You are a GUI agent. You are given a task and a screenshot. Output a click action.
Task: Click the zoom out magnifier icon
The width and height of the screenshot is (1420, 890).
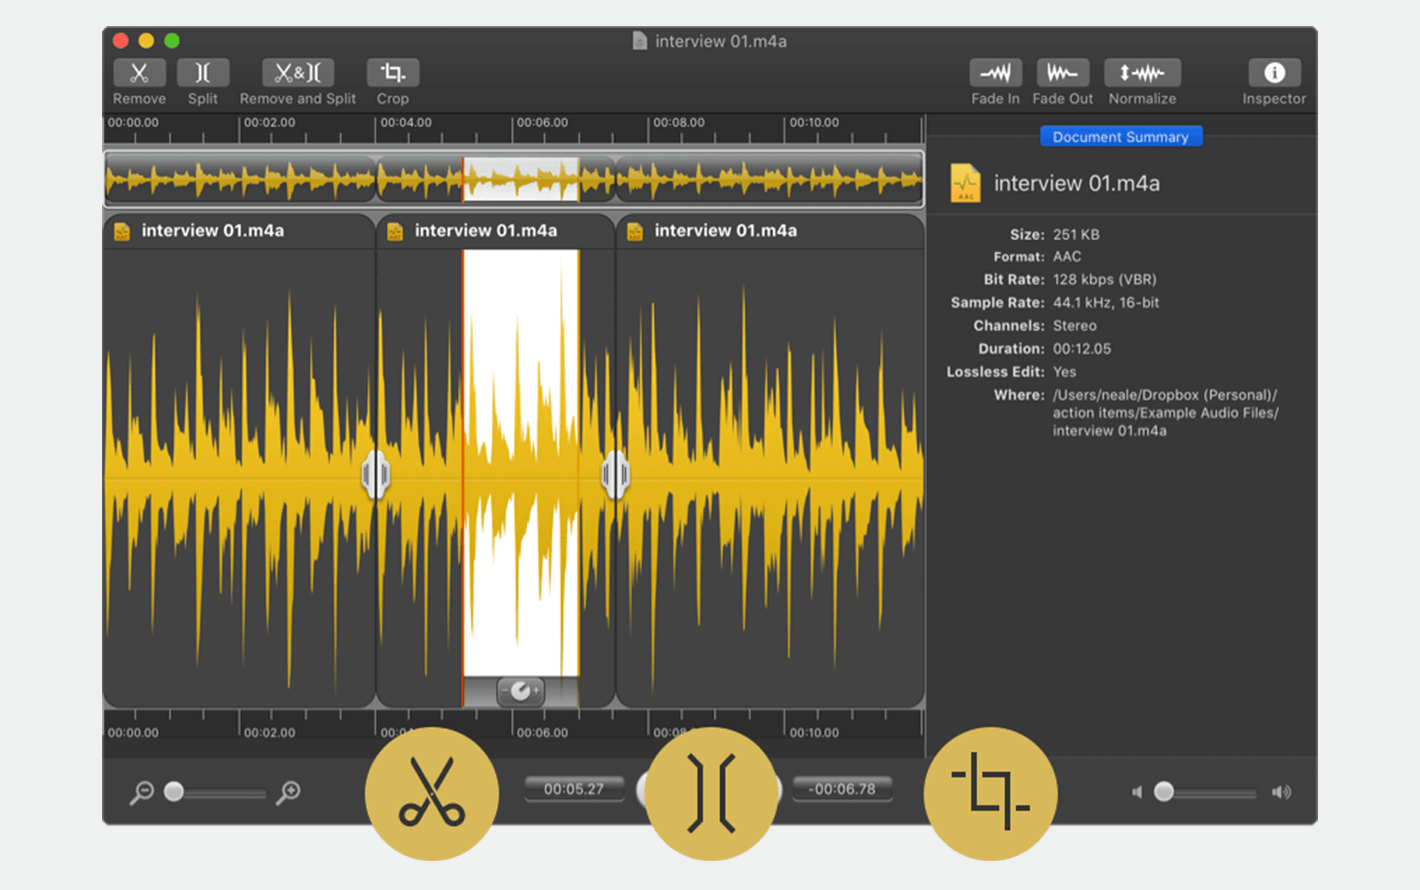[142, 793]
